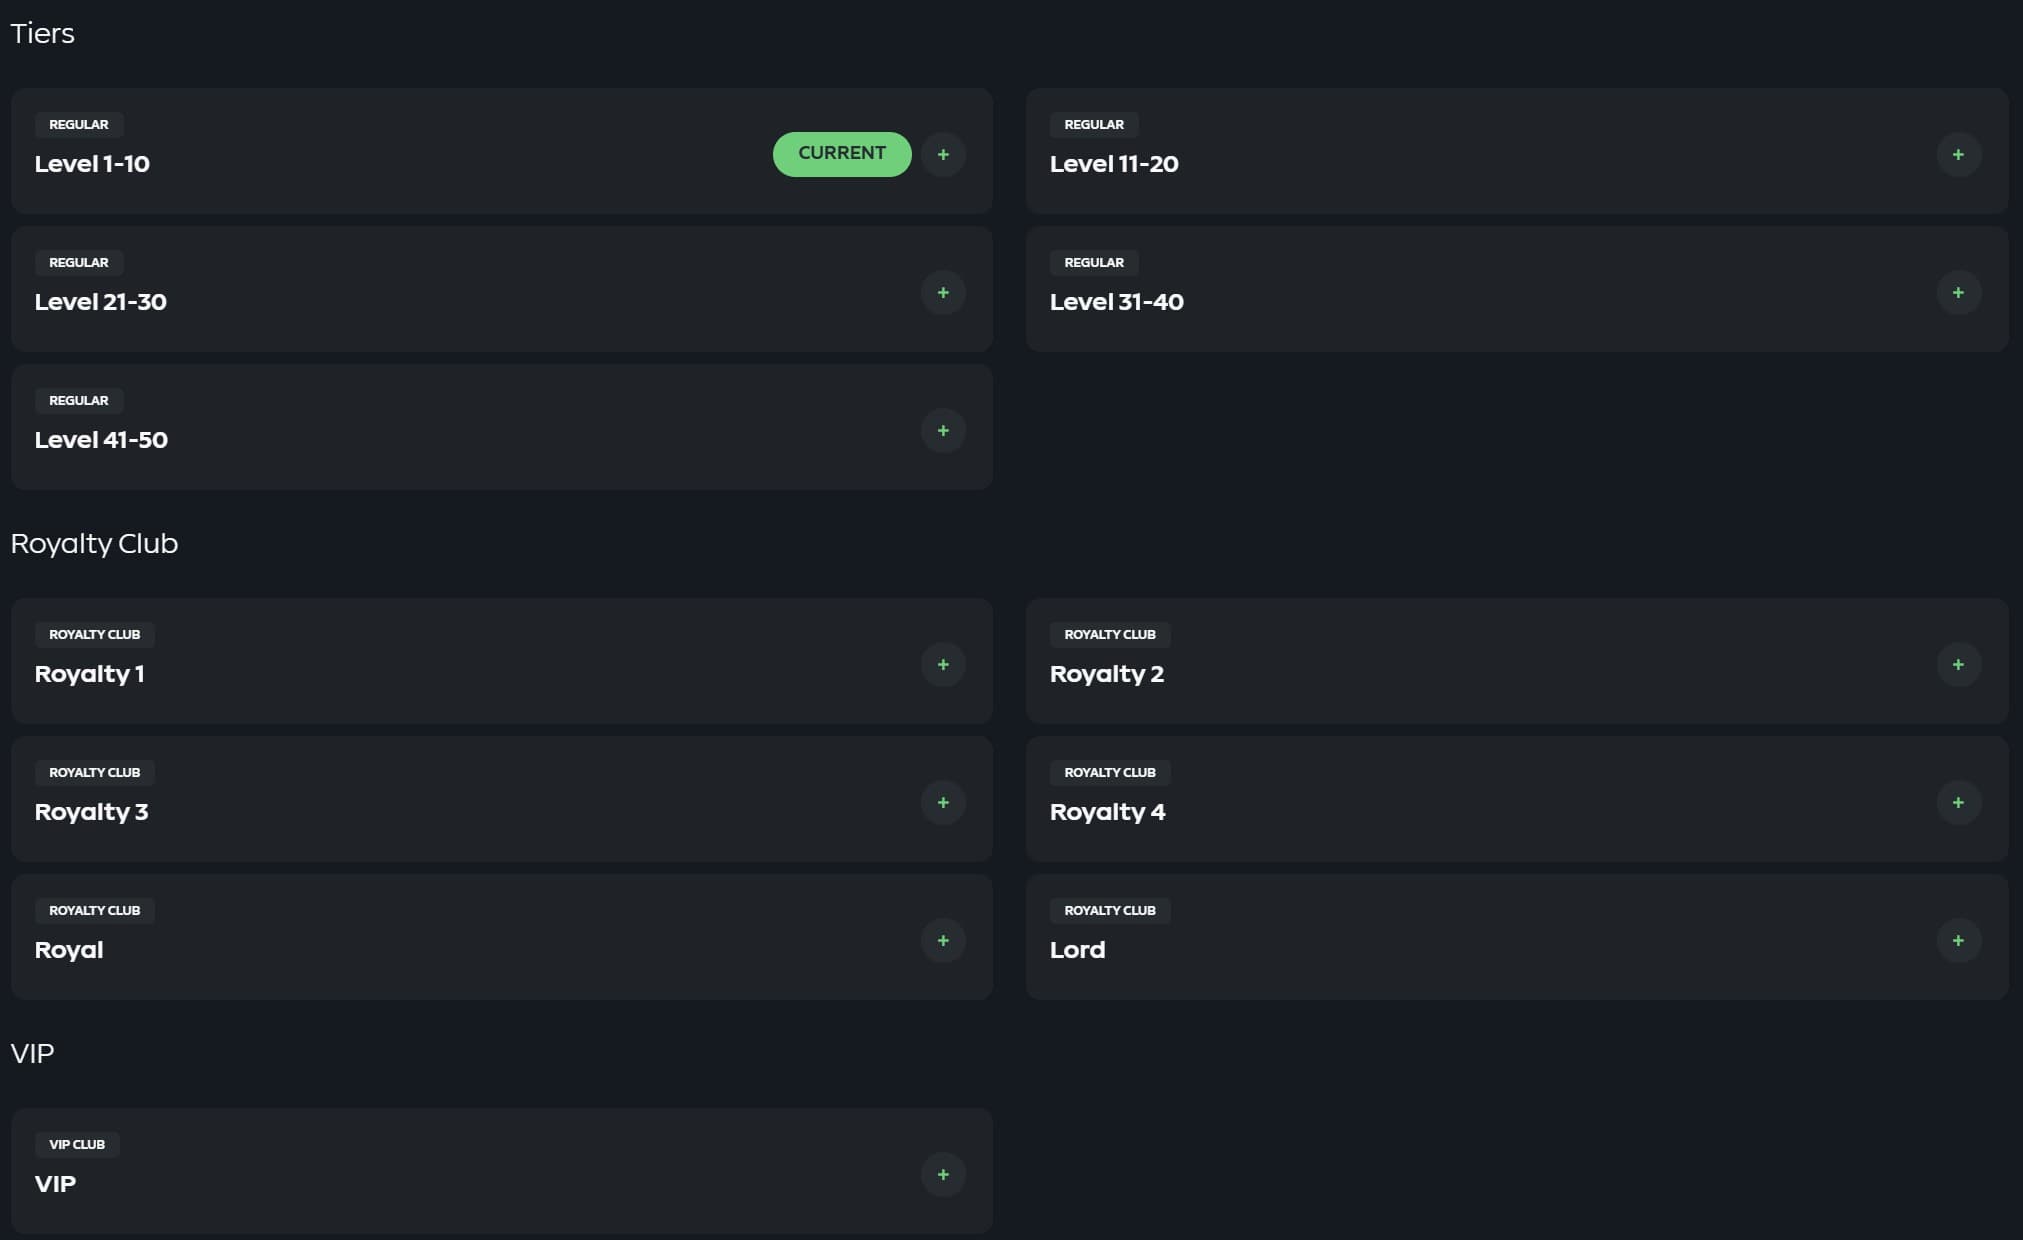Viewport: 2023px width, 1240px height.
Task: Expand the Level 21-30 tier card
Action: point(943,292)
